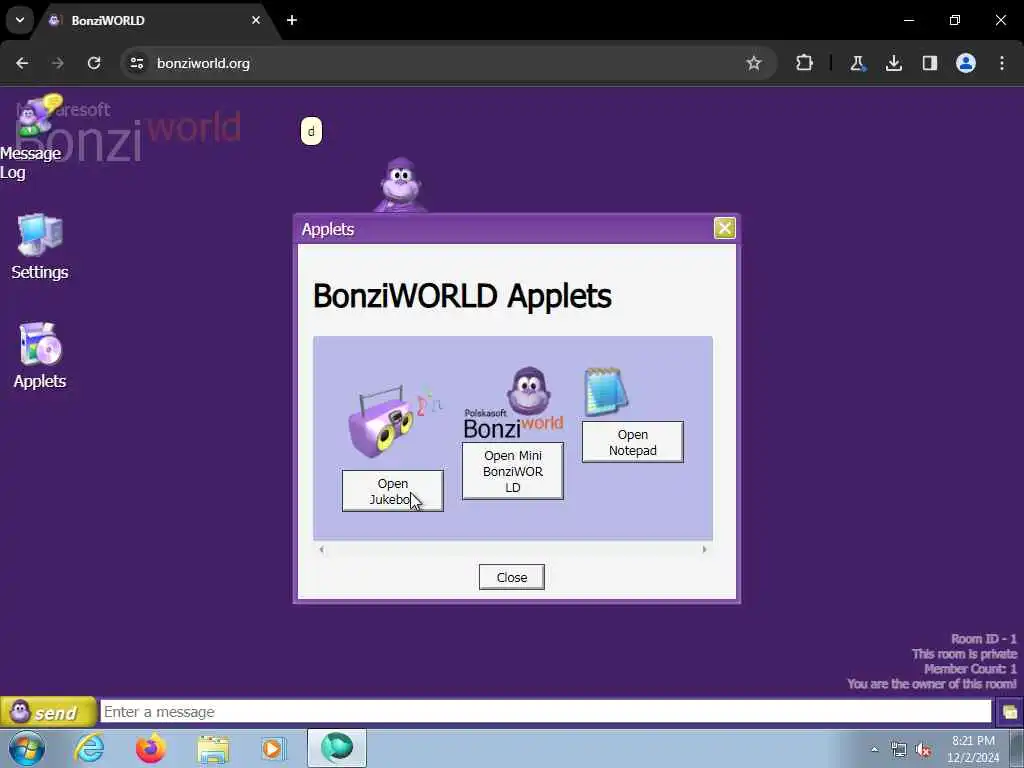Screen dimensions: 1024x768
Task: Click the Open Jukebox button
Action: tap(392, 491)
